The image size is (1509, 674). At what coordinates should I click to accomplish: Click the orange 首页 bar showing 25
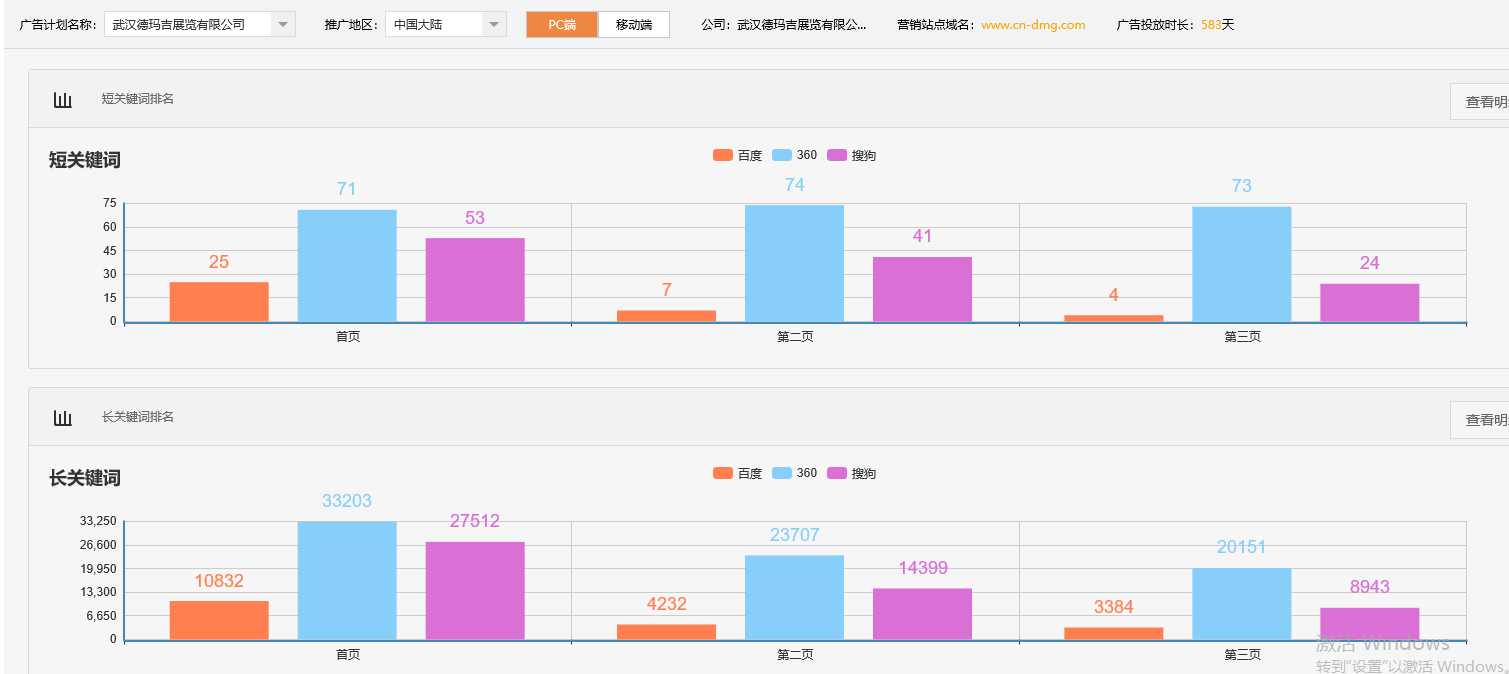(218, 300)
